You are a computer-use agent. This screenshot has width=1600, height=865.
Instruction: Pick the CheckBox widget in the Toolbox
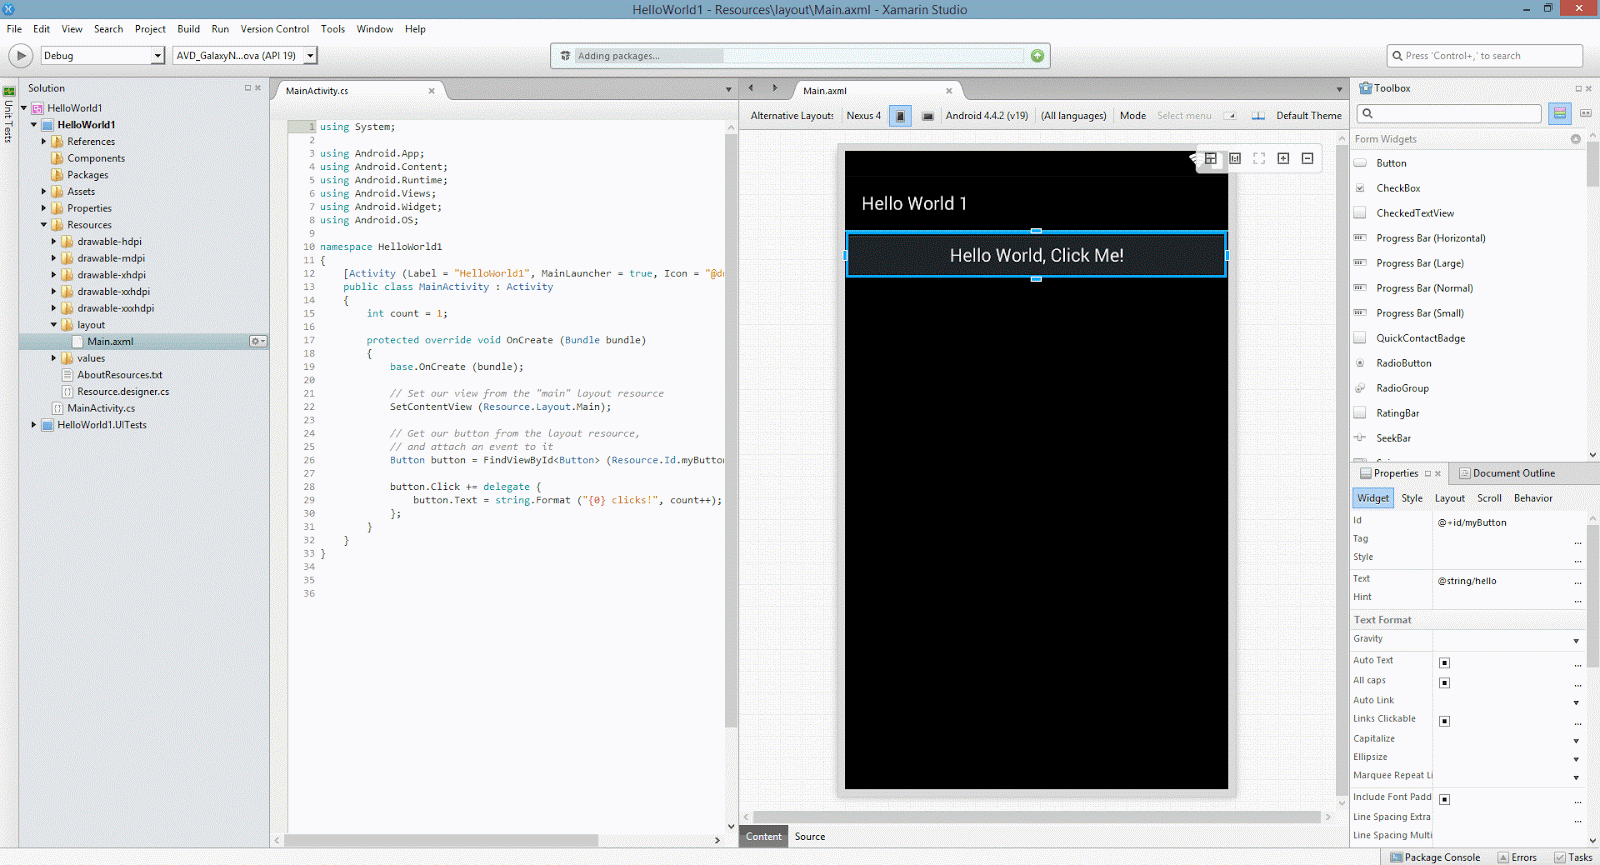(x=1397, y=188)
